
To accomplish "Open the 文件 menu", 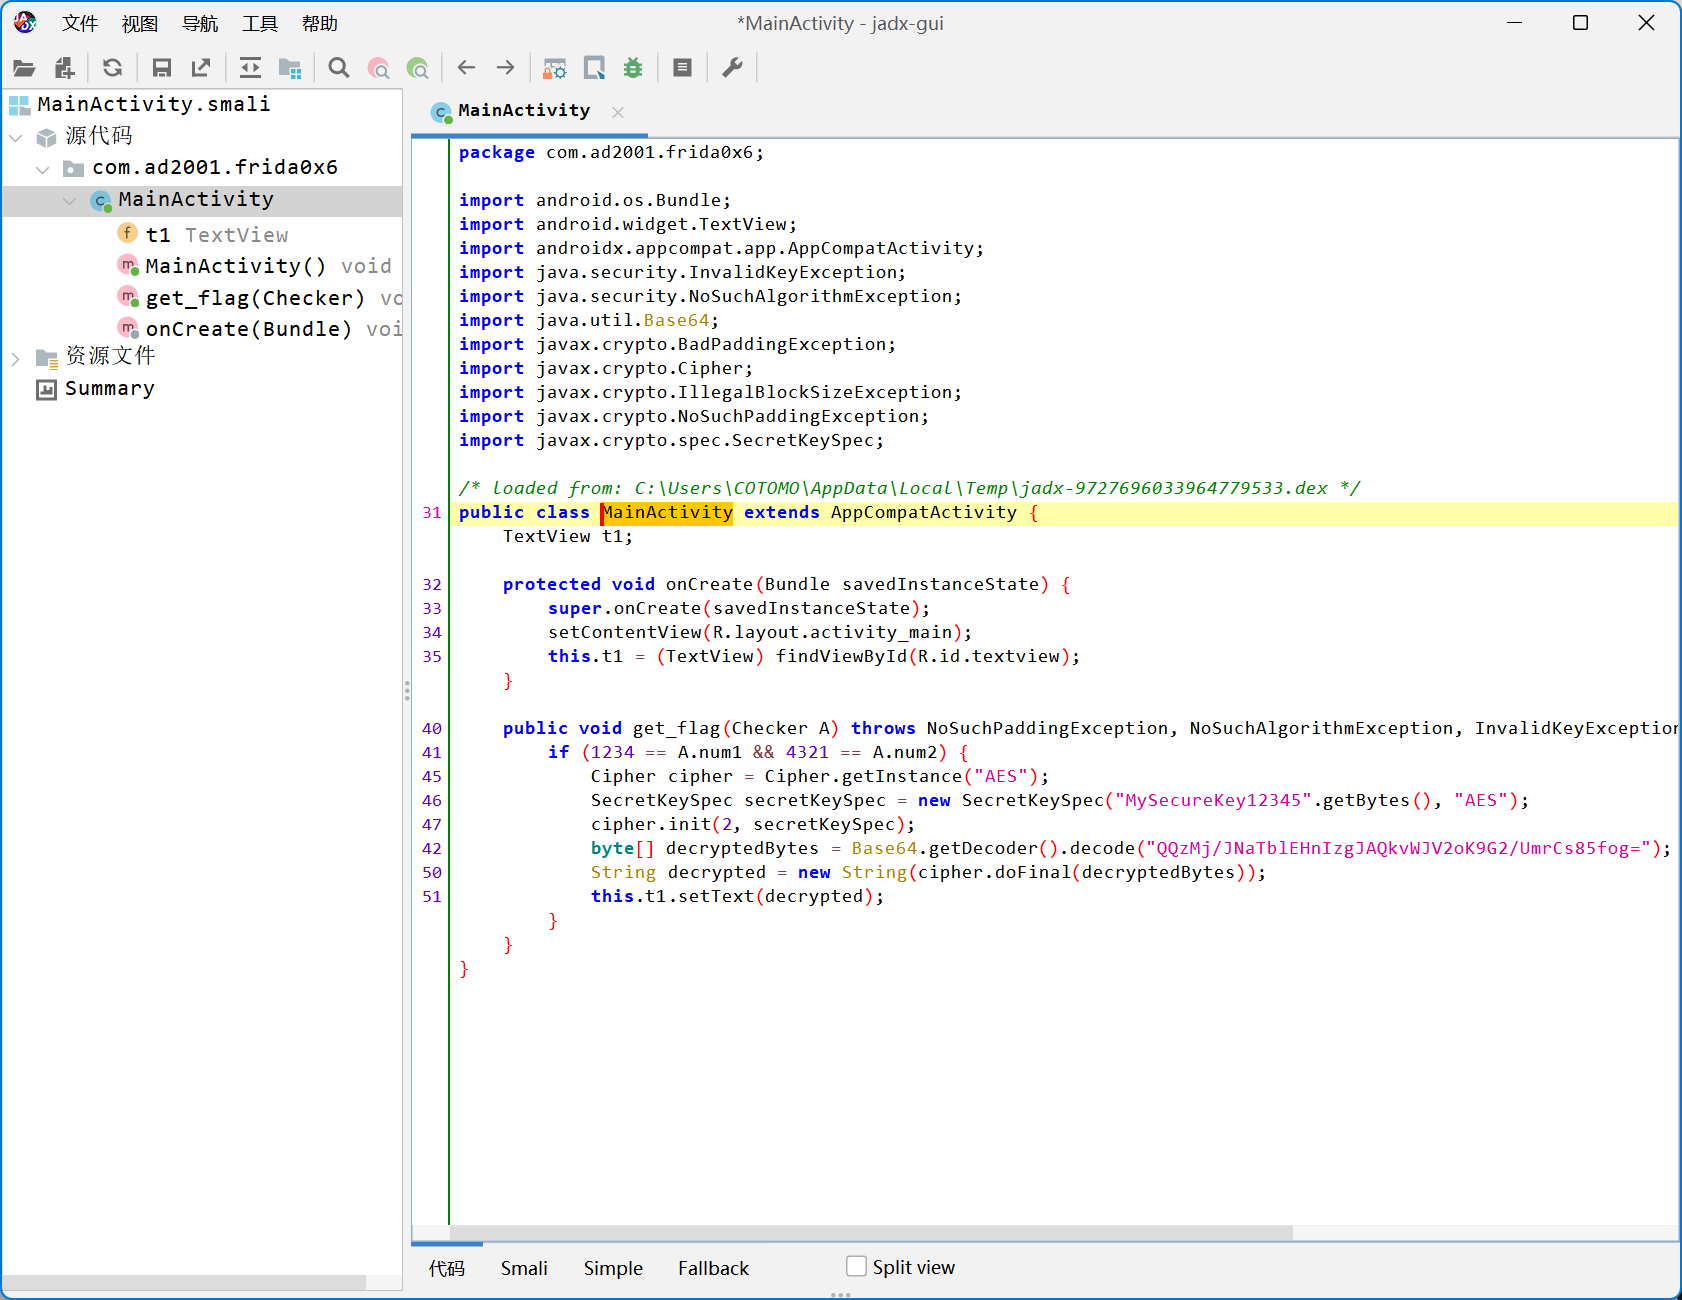I will (79, 23).
